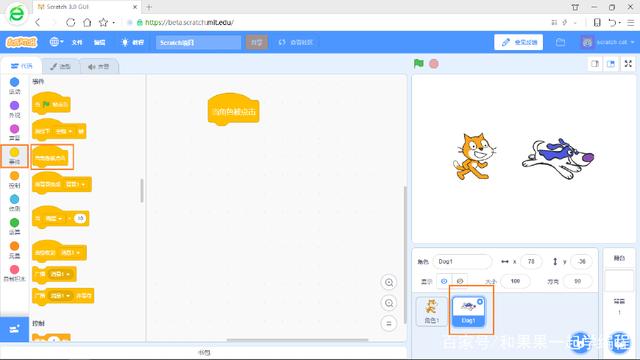Open message dropdown in 'when I receive' block
The image size is (640, 360).
(71, 253)
